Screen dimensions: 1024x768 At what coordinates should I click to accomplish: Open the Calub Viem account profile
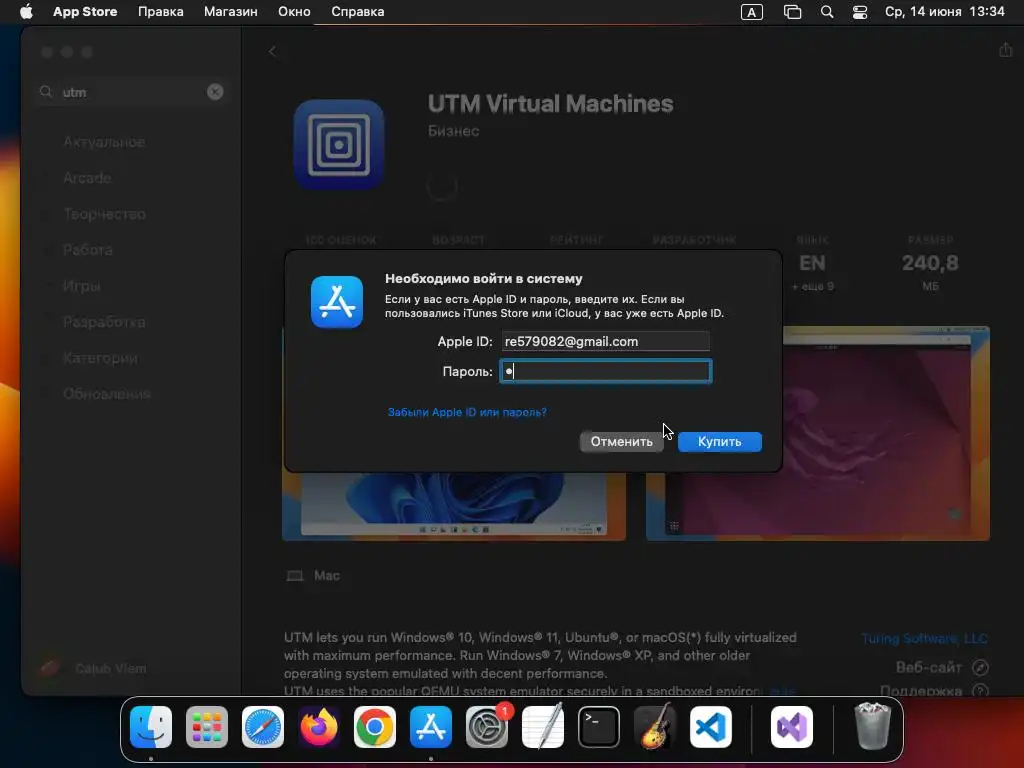(x=95, y=668)
